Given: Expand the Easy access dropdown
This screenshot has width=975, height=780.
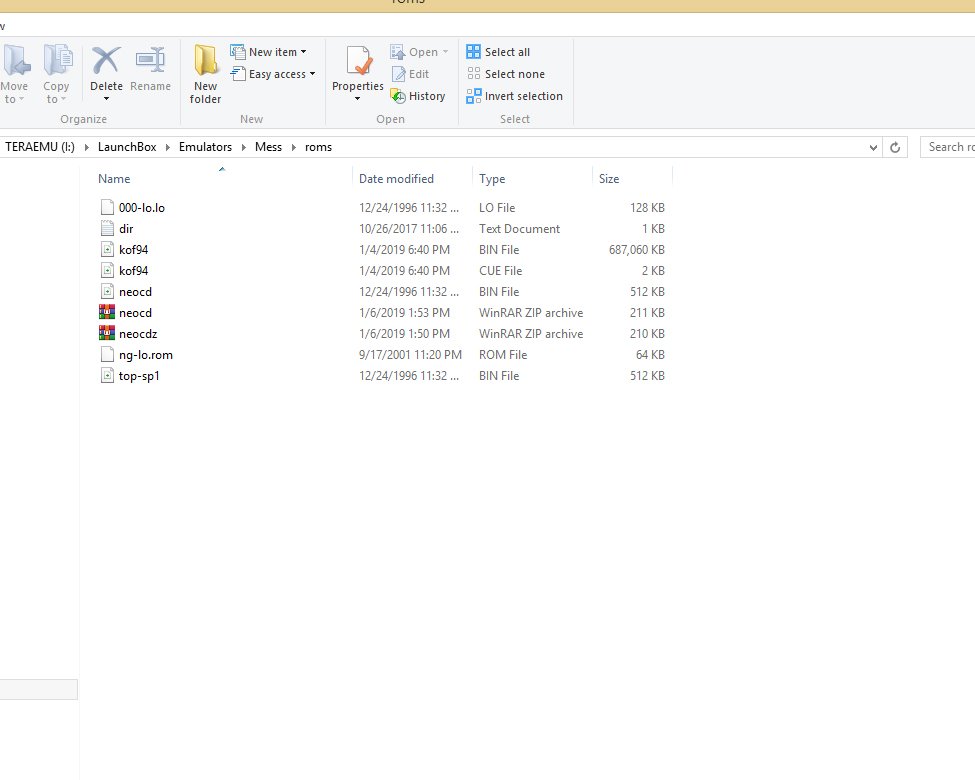Looking at the screenshot, I should [275, 74].
